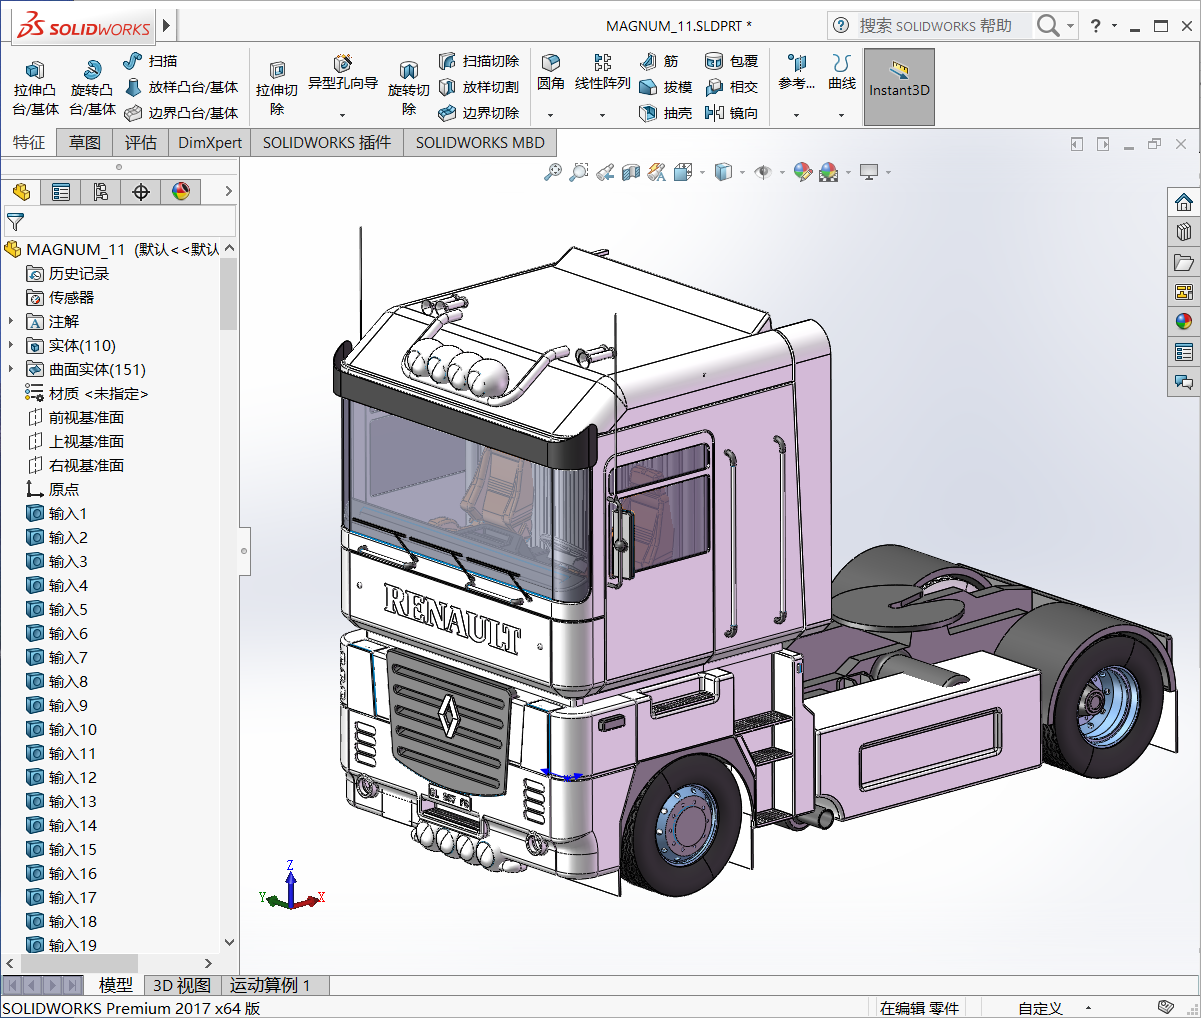This screenshot has width=1201, height=1018.
Task: Switch to the 草图 sketch tab
Action: click(85, 143)
